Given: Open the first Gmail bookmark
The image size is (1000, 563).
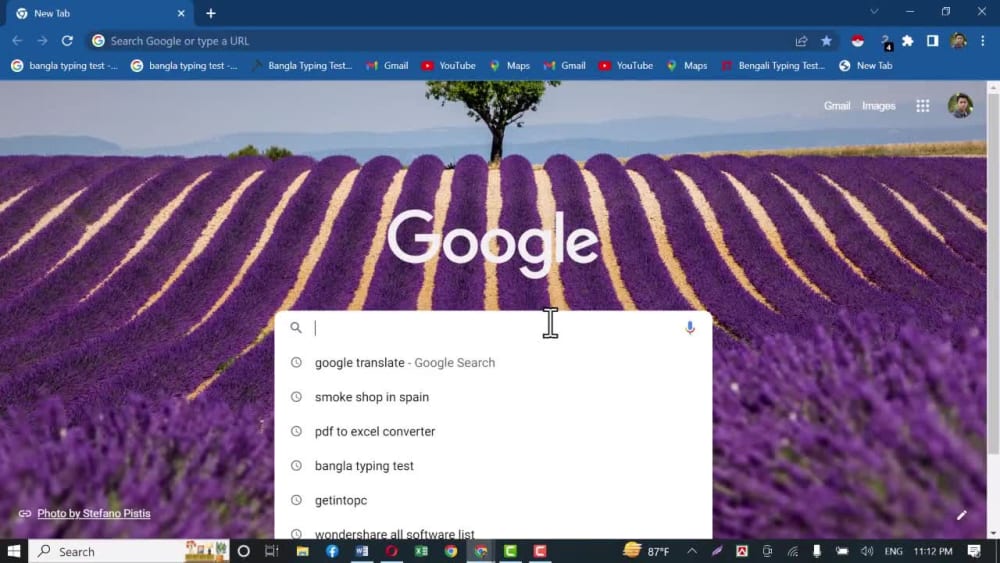Looking at the screenshot, I should [x=387, y=66].
